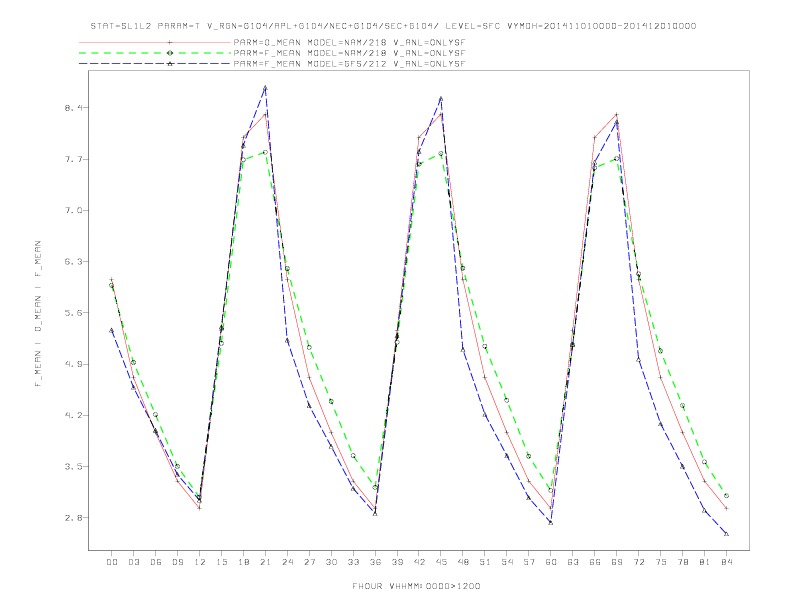Click green circle data point at hour 84
Screen dimensions: 792x612
pyautogui.click(x=726, y=496)
